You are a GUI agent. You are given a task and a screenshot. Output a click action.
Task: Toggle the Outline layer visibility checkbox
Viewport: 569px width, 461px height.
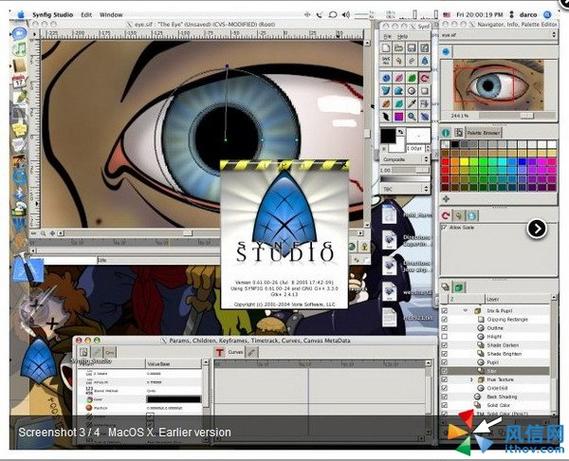tap(445, 328)
